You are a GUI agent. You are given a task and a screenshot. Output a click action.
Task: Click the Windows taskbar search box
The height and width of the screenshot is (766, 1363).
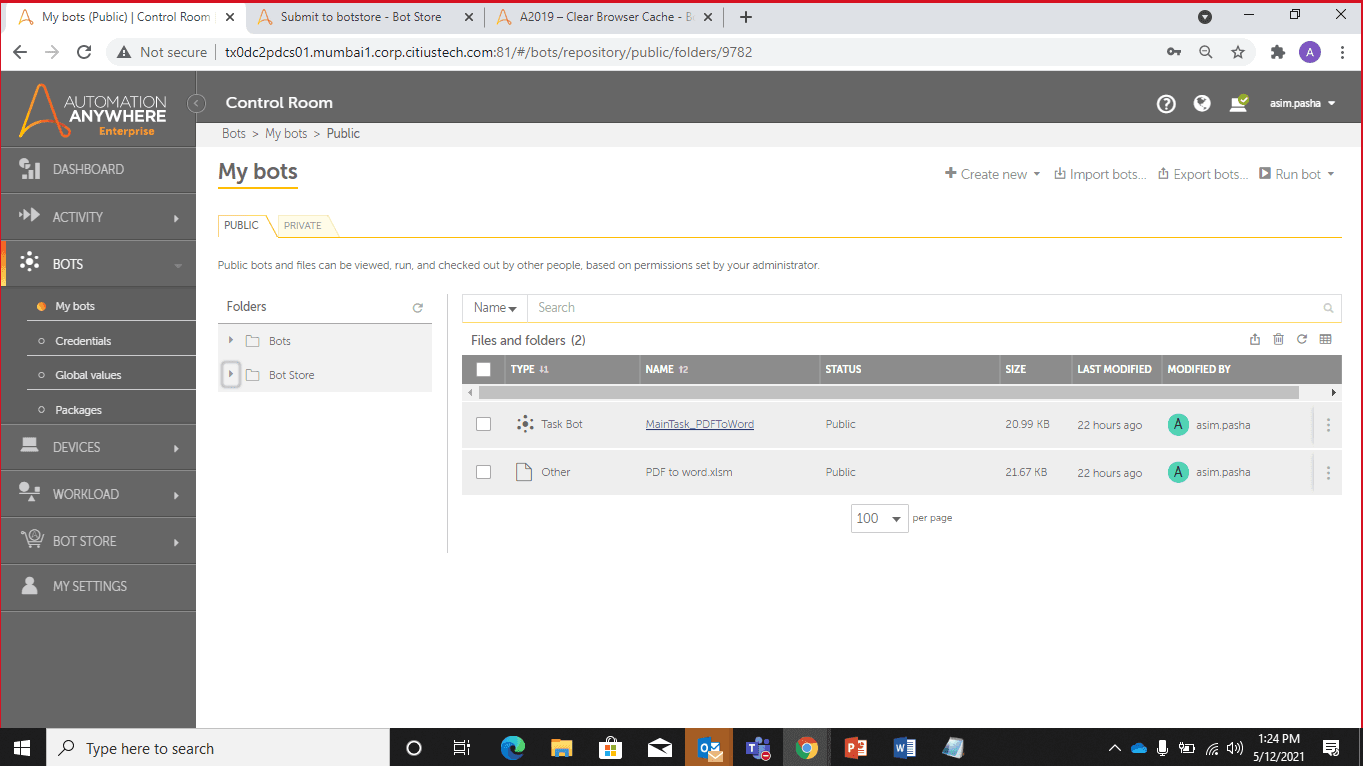(x=217, y=748)
